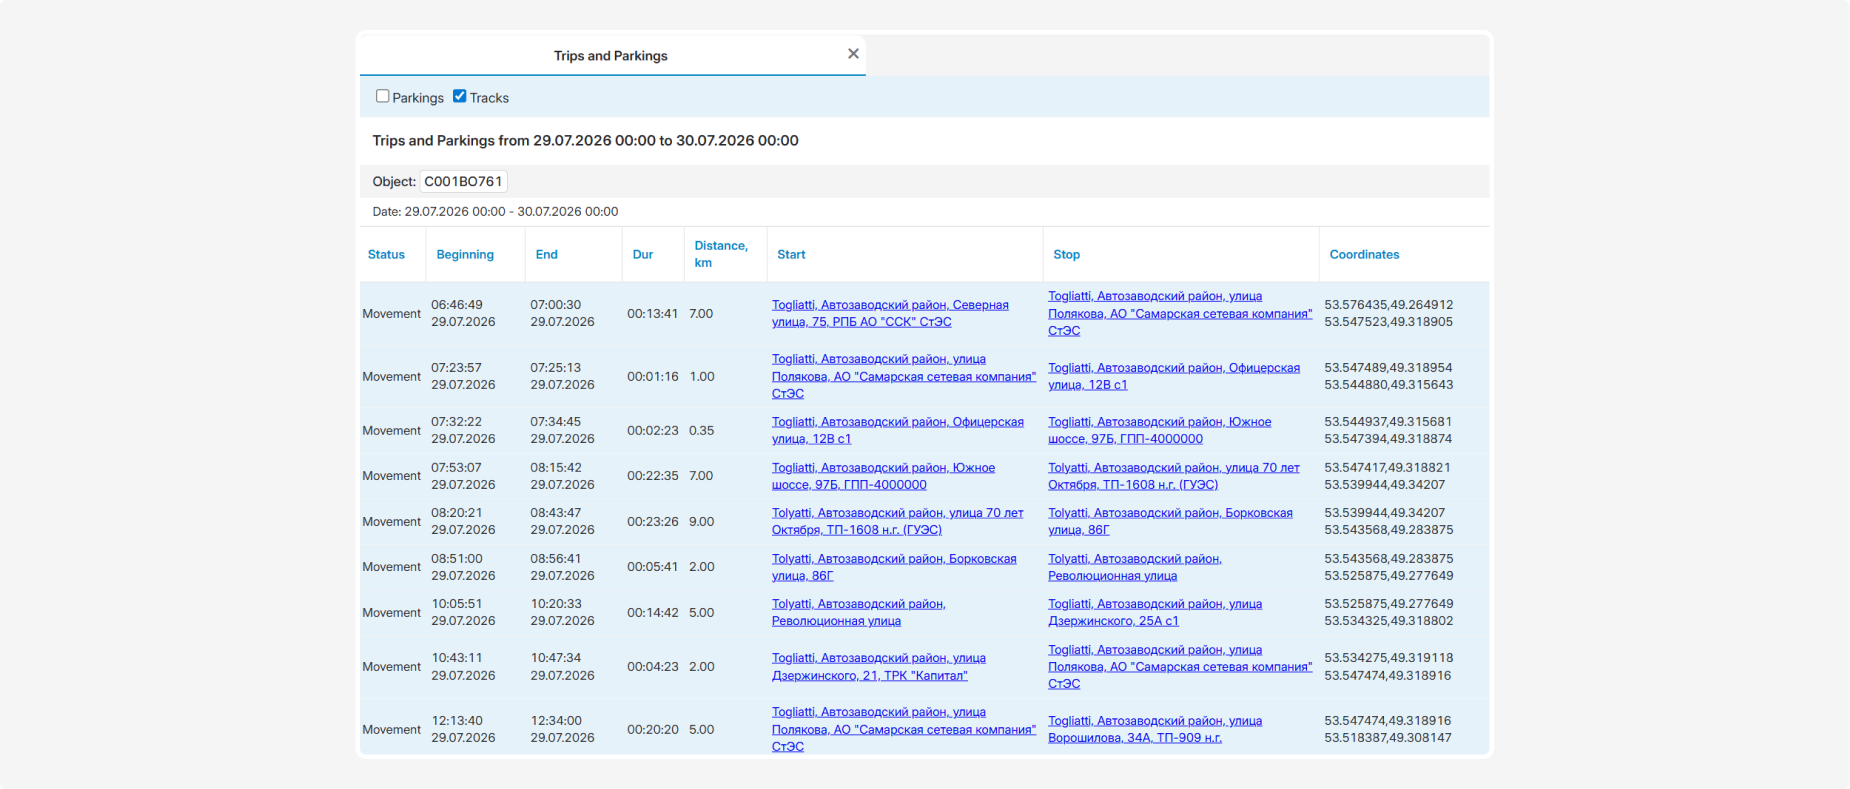The height and width of the screenshot is (789, 1850).
Task: Click the Start column header
Action: coord(791,254)
